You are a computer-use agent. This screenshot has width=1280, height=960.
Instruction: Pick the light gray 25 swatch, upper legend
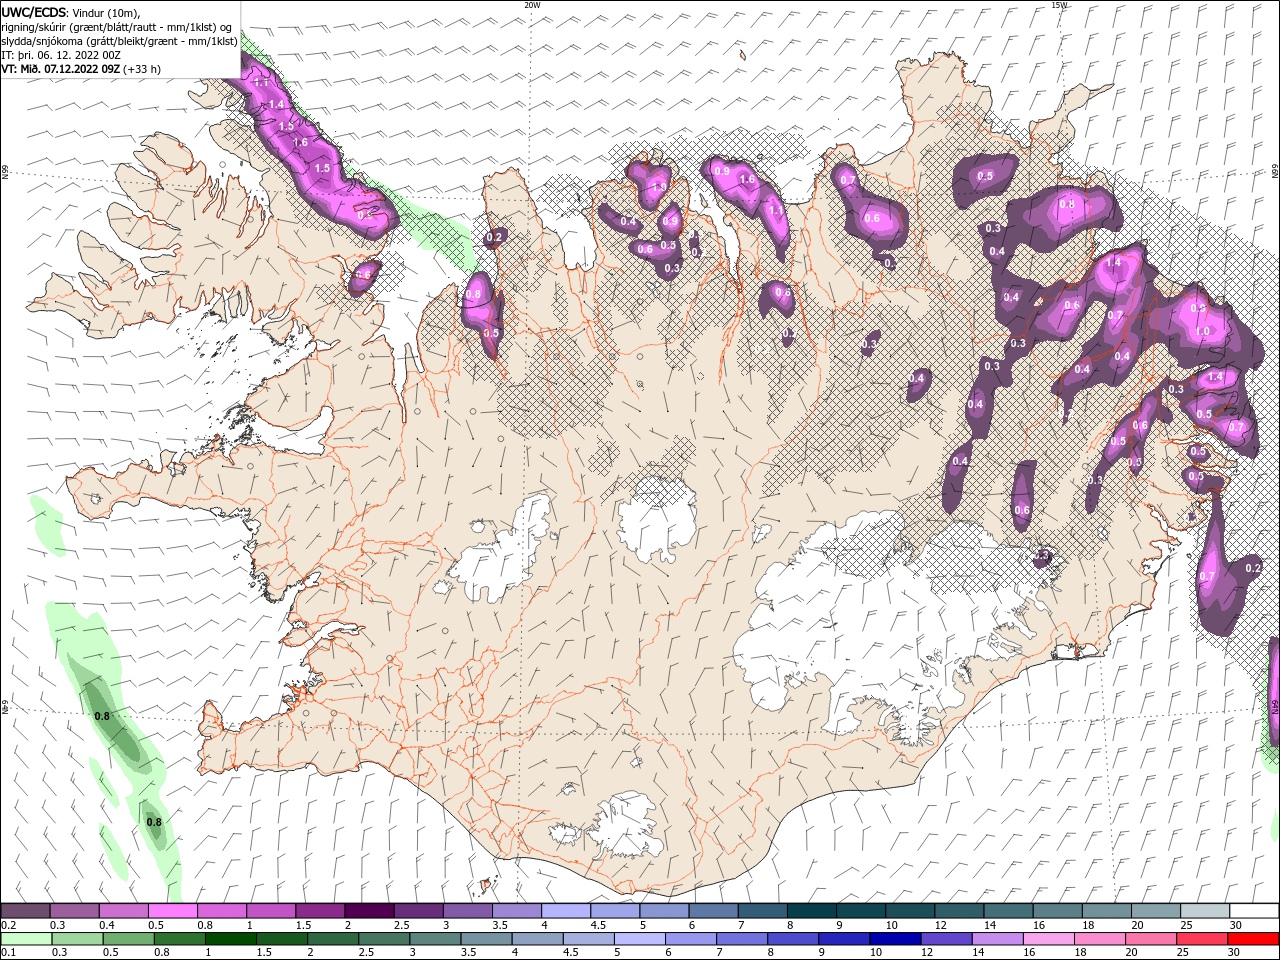click(x=1203, y=911)
